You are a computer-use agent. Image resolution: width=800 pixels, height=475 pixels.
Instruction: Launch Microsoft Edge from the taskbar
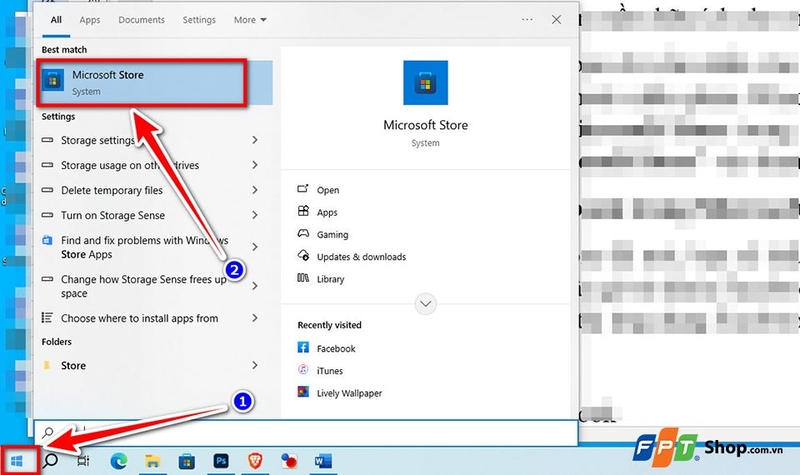pyautogui.click(x=119, y=461)
